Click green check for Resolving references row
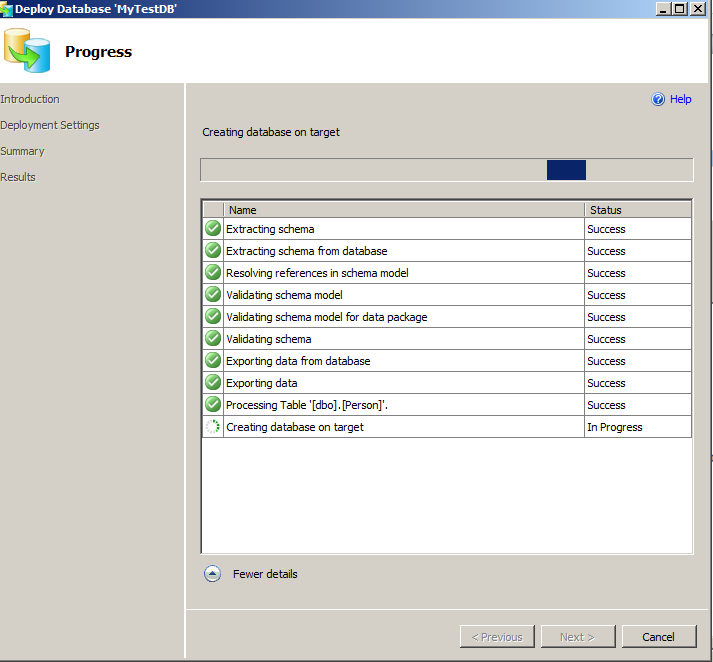The image size is (713, 662). click(x=213, y=273)
